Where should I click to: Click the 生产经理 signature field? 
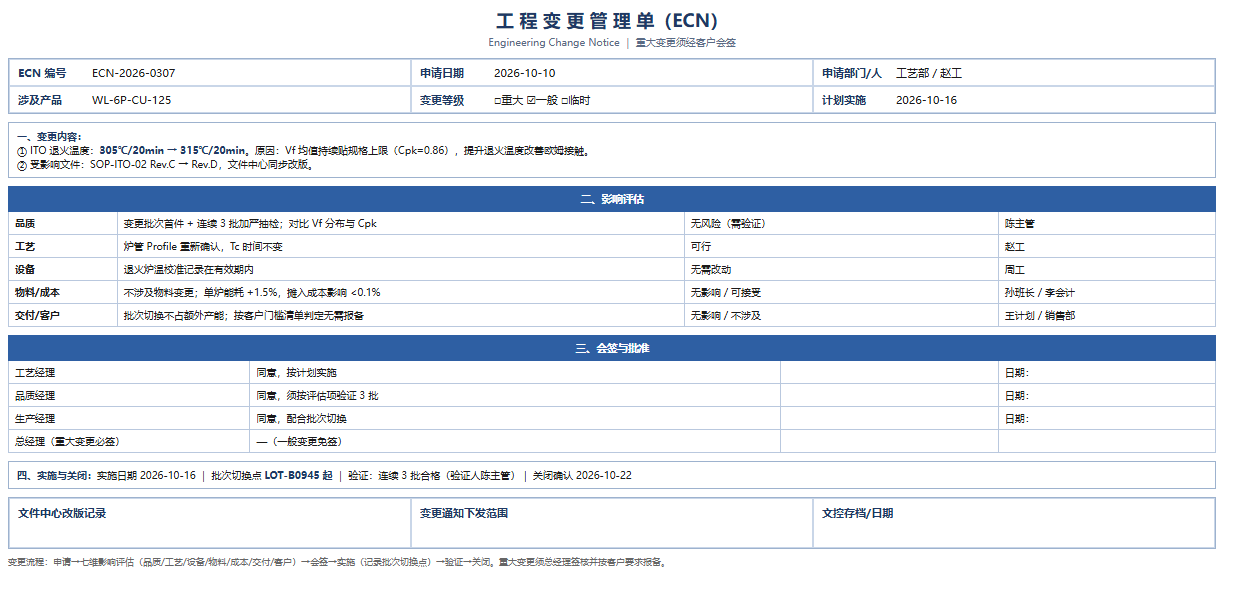point(889,418)
